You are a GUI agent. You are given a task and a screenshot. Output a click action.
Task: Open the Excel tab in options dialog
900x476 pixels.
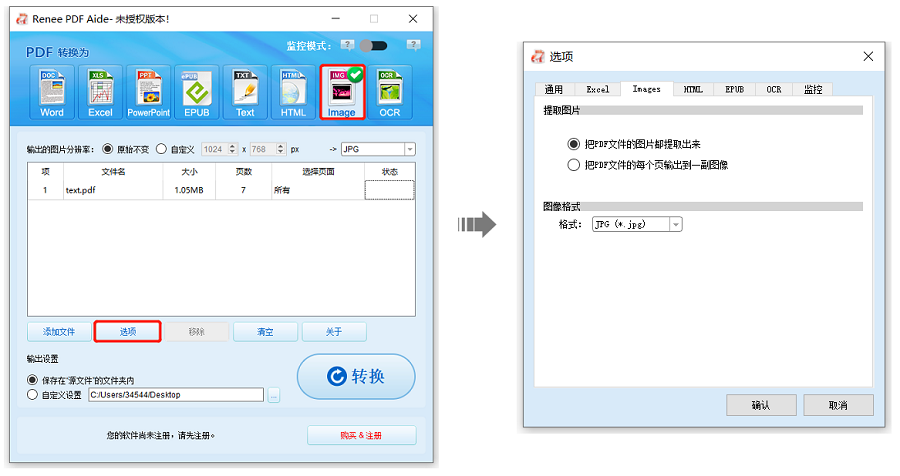coord(598,90)
